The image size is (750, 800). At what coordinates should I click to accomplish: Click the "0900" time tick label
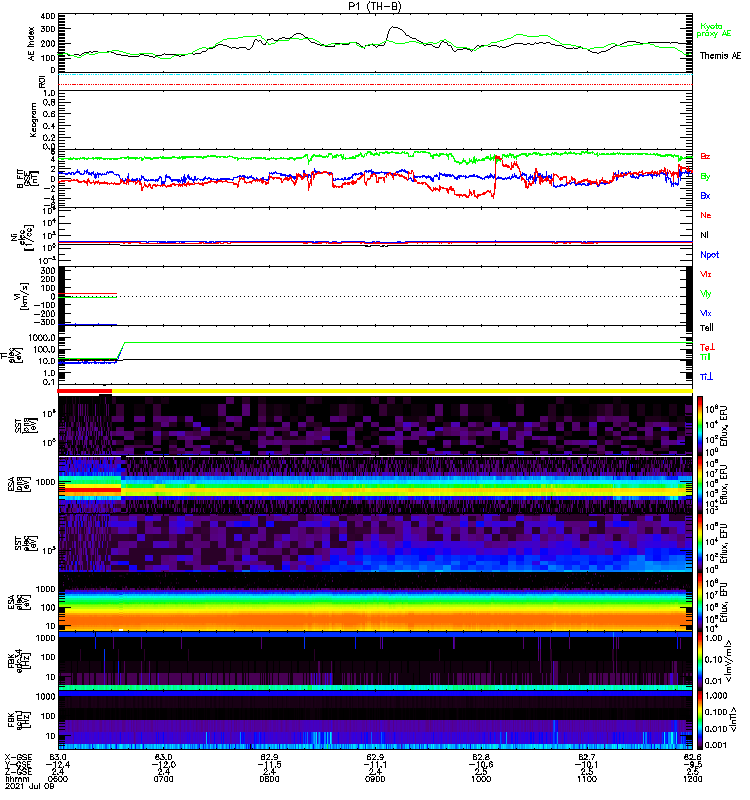click(375, 779)
